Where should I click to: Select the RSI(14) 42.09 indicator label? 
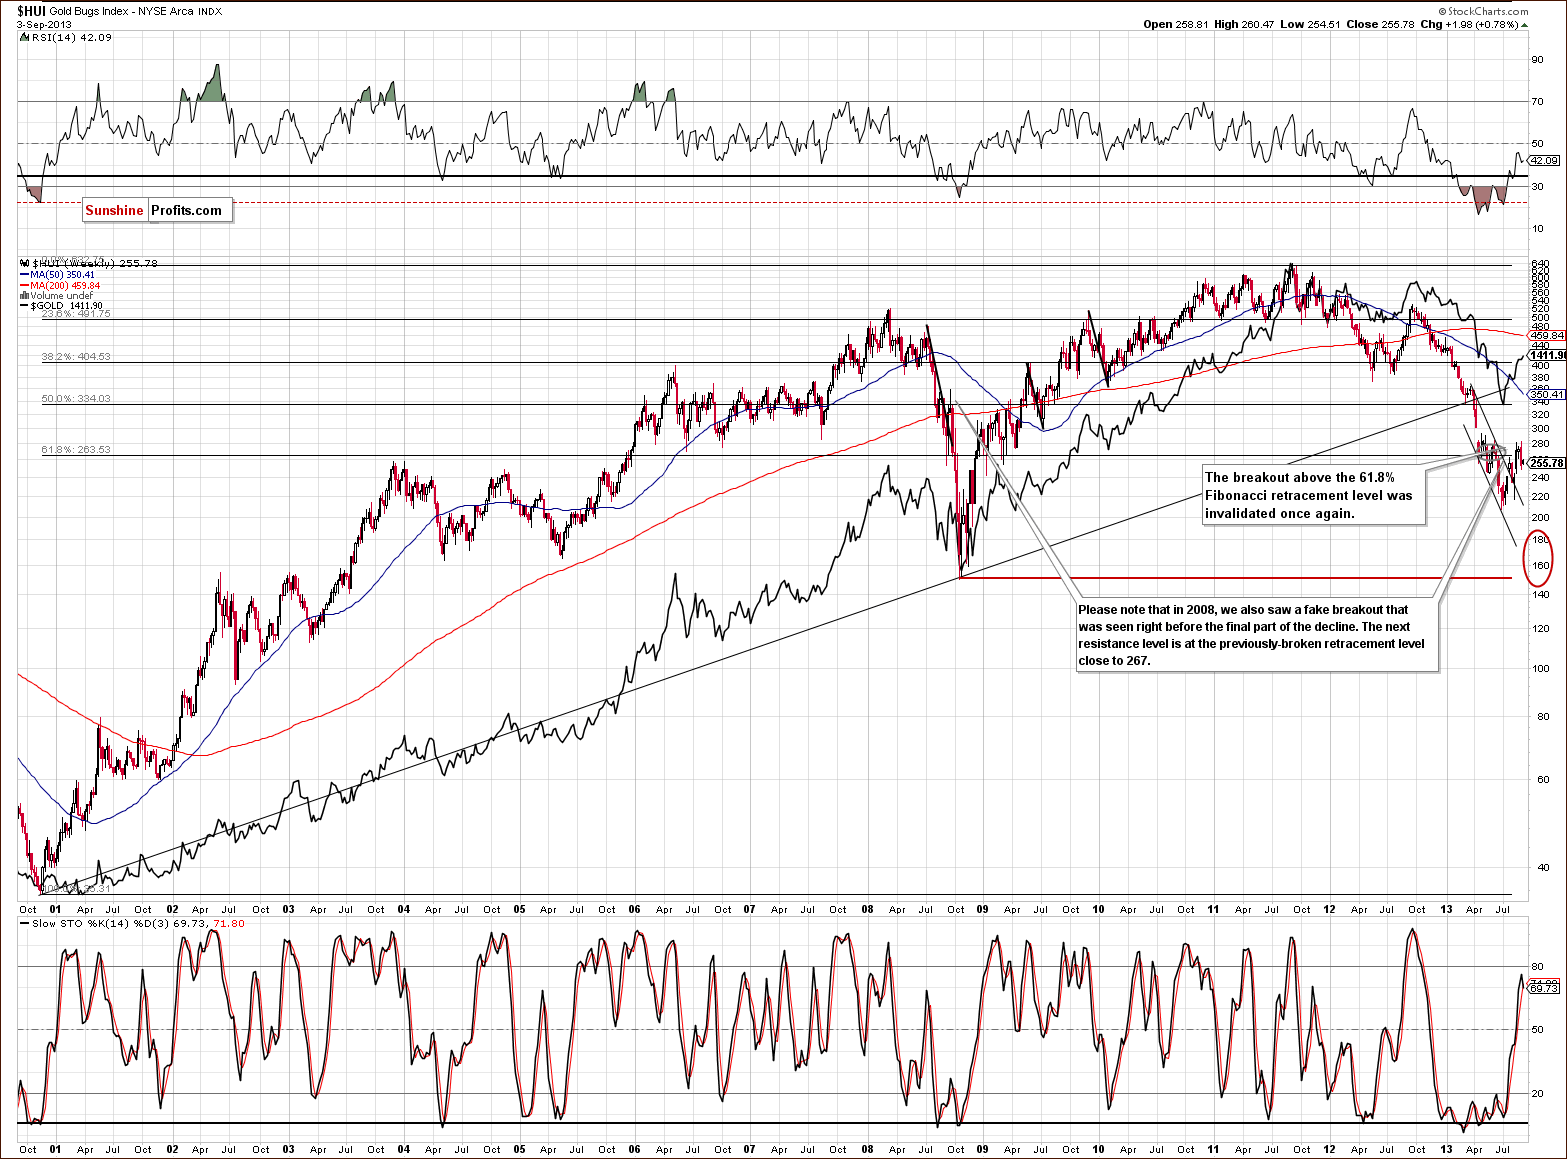[x=66, y=37]
